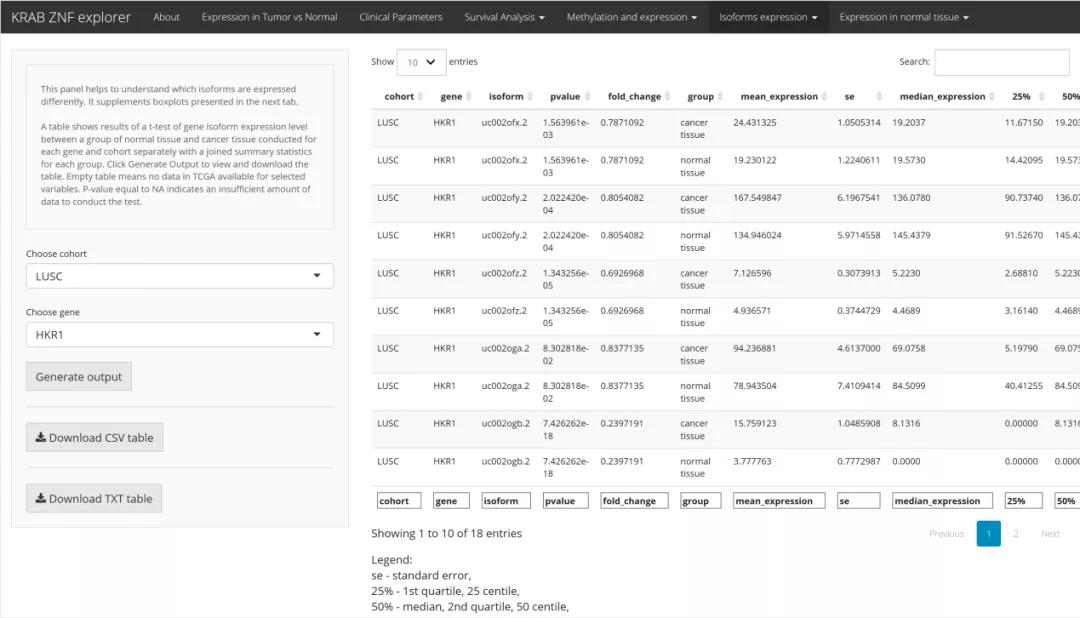
Task: Open the Choose cohort LUSC dropdown
Action: tap(180, 276)
